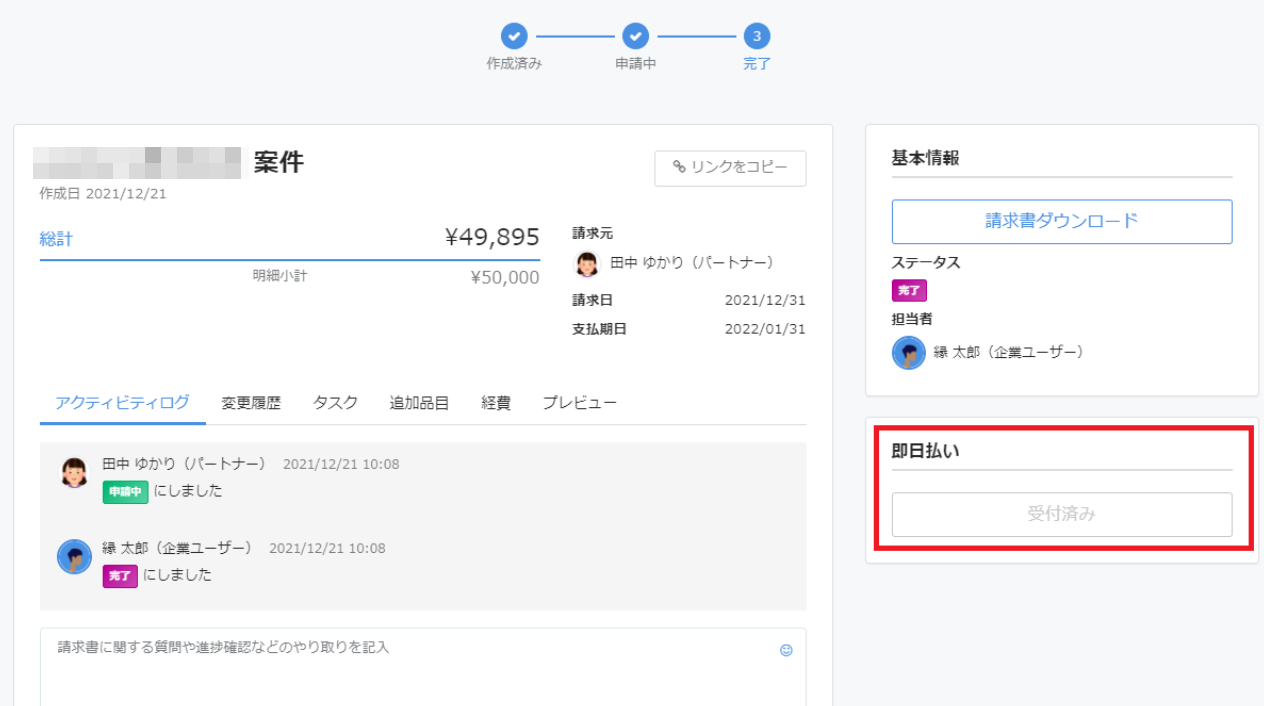
Task: Click the subtotal value ¥50,000
Action: [x=505, y=277]
